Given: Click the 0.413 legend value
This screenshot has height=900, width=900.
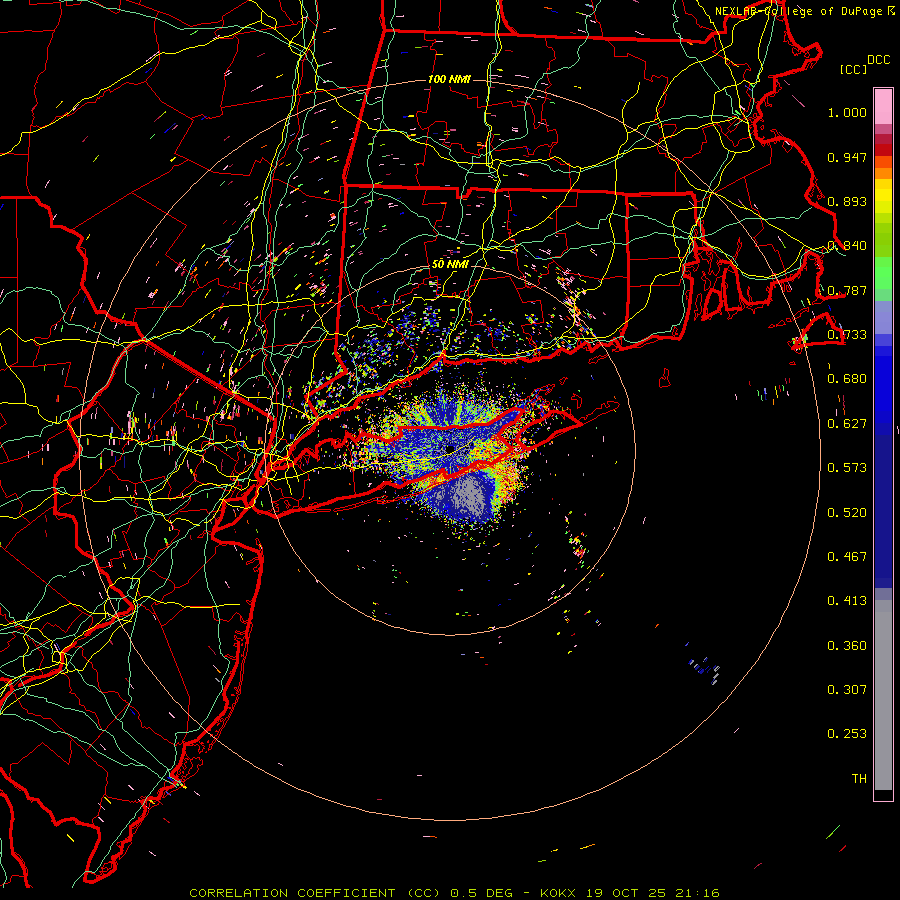Looking at the screenshot, I should [x=847, y=601].
